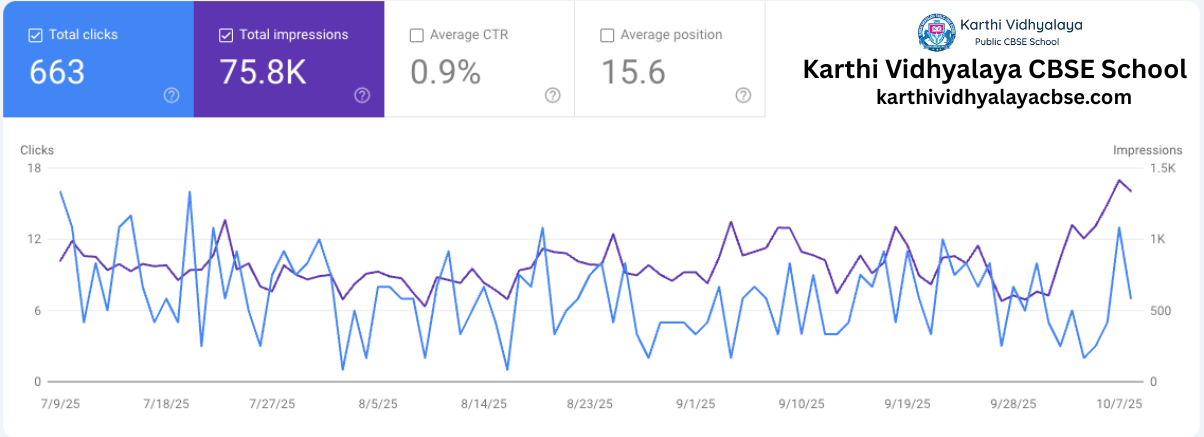
Task: Click the Karthi Vidhyalaya CBSE School heading
Action: [x=995, y=70]
